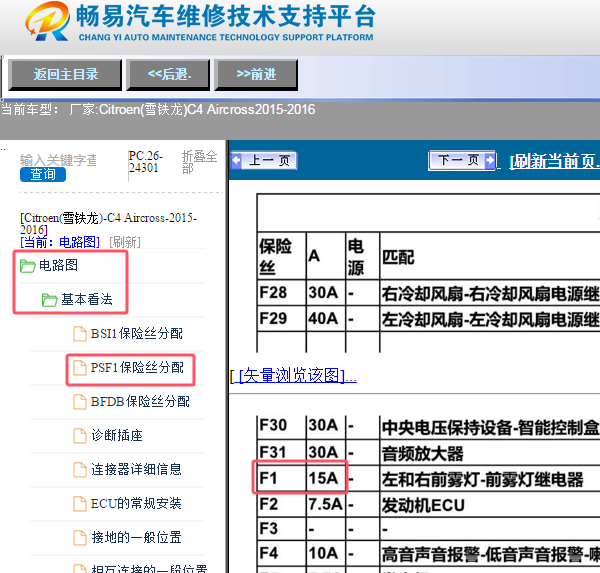Select 7.5A rating in F2 row
Screen dimensions: 600x573
[x=326, y=504]
